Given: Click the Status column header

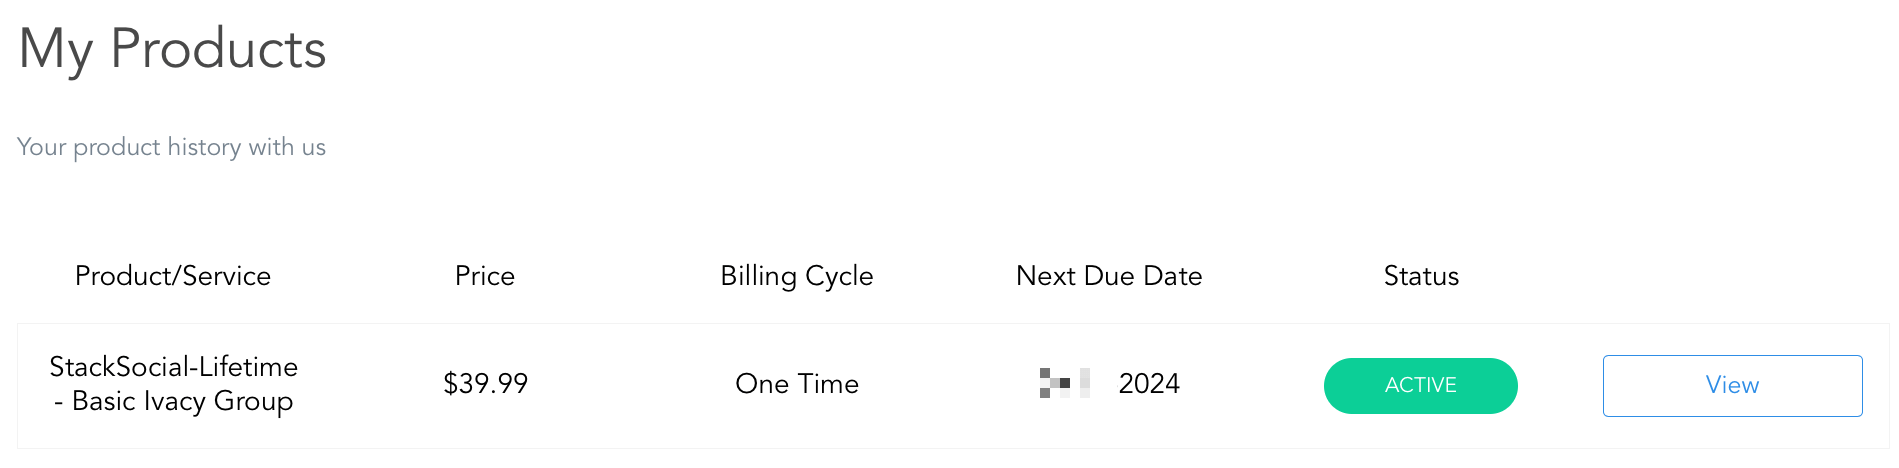Looking at the screenshot, I should (x=1421, y=276).
